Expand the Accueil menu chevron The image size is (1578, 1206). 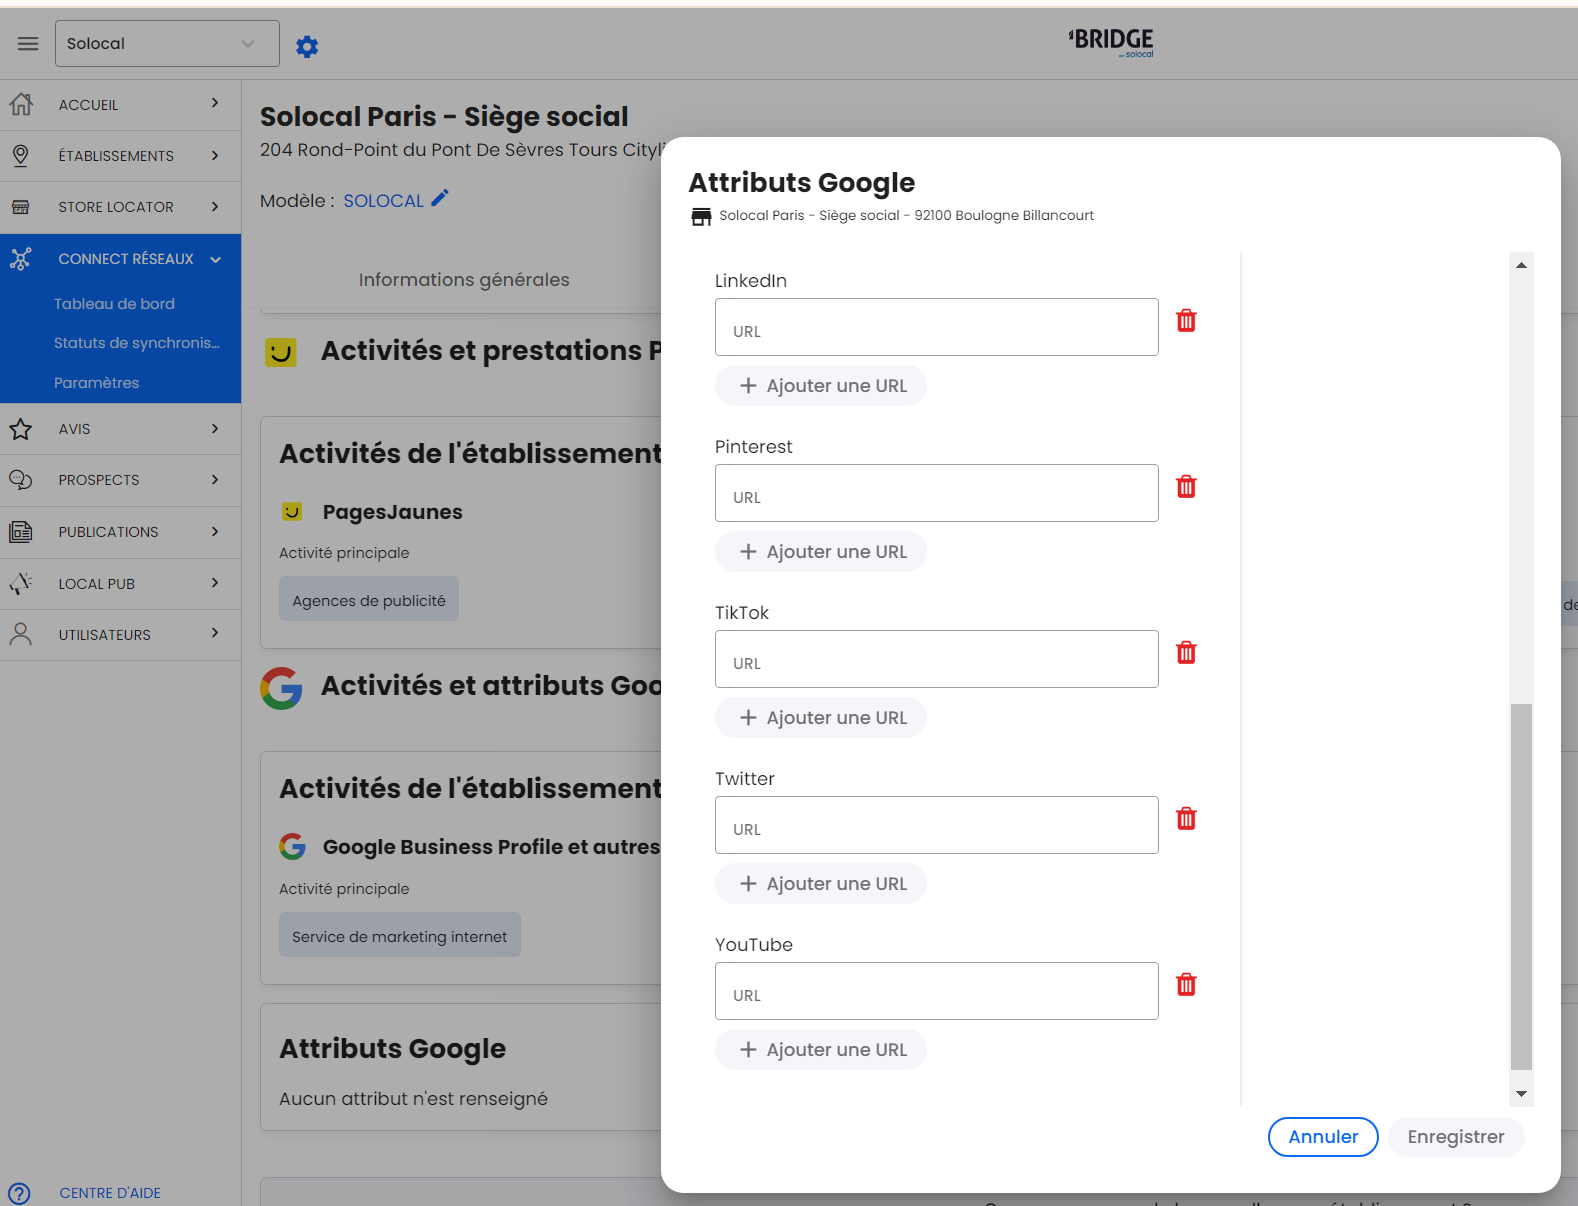[215, 103]
